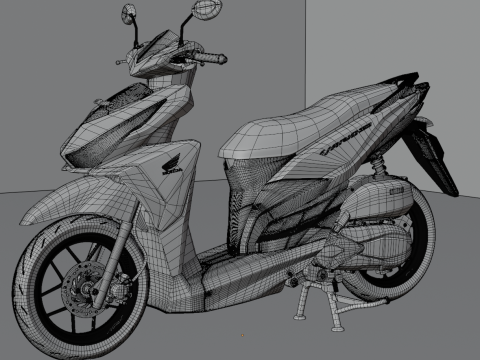Click the orange origin dot on the floor
Screen dimensions: 480x360
coord(242,335)
